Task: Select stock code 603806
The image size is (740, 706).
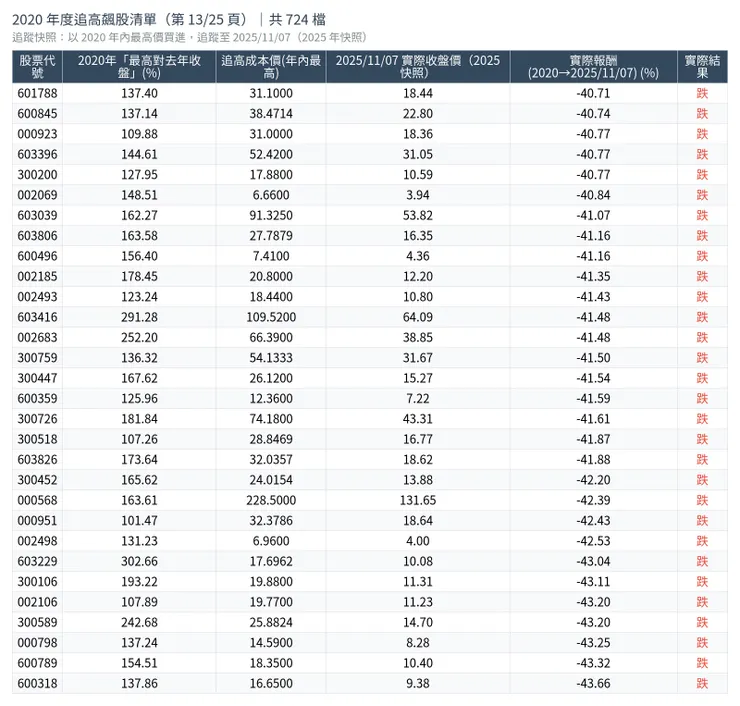Action: click(37, 235)
